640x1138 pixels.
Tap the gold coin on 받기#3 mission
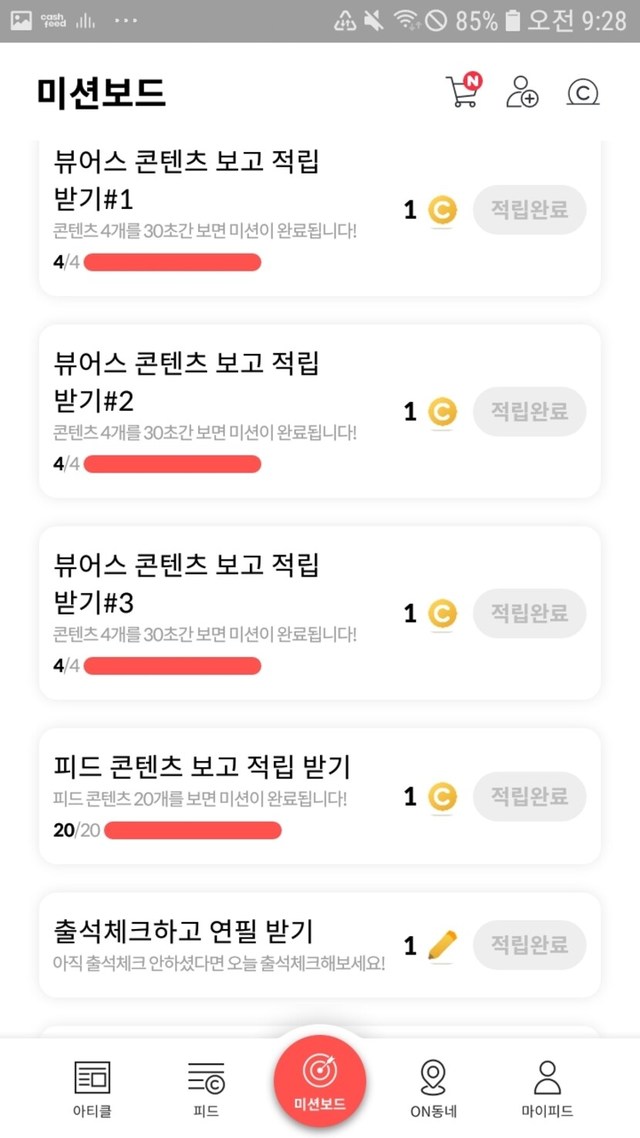[x=442, y=613]
